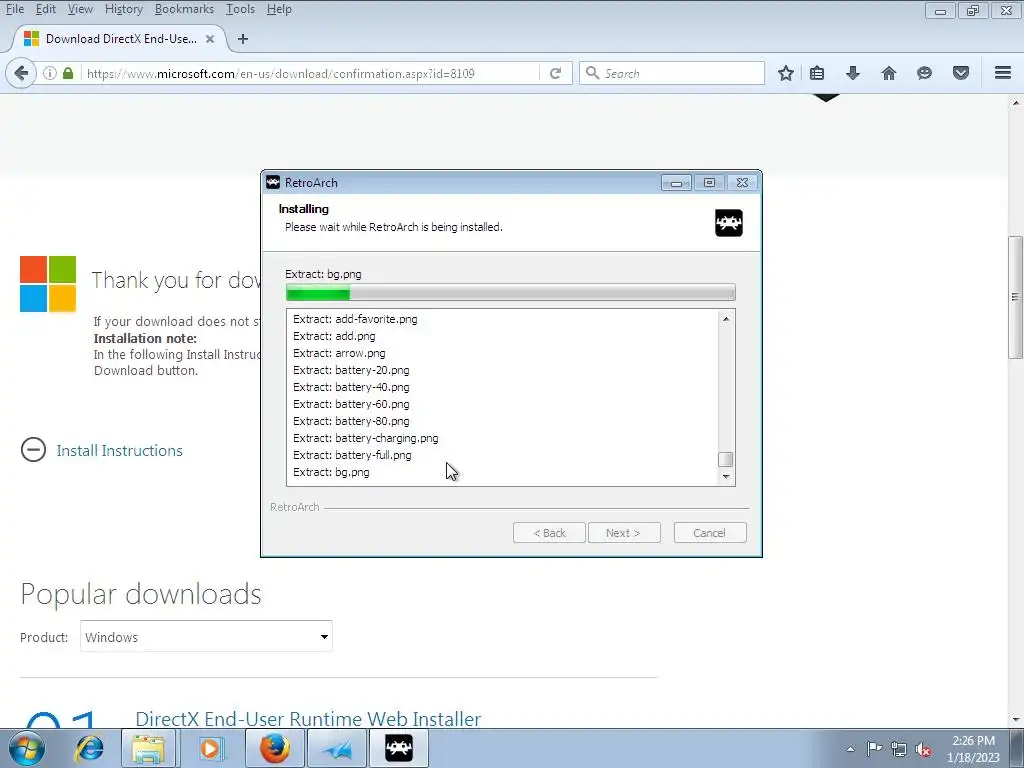Click Firefox page scrollbar thumb
This screenshot has height=768, width=1024.
(x=1016, y=297)
